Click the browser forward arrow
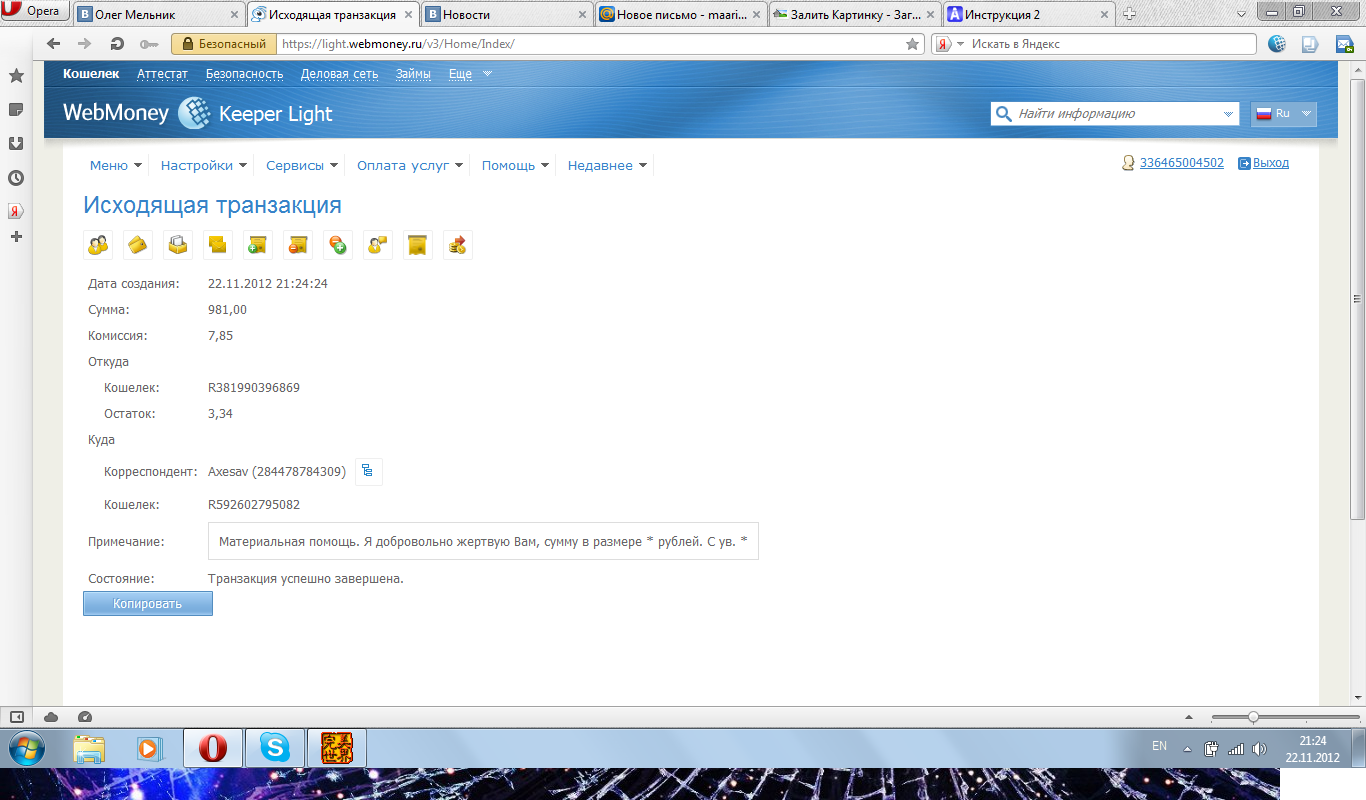The image size is (1366, 800). point(85,44)
